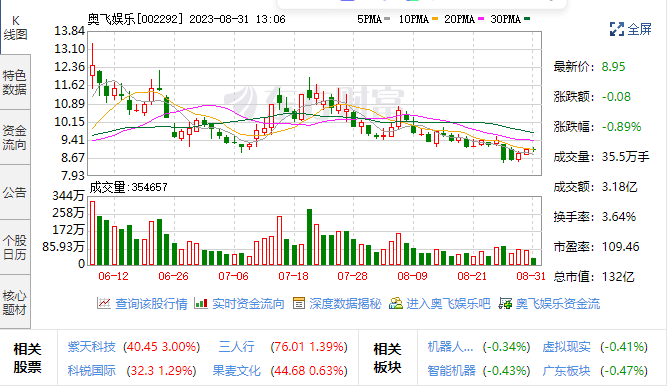Click the 344万 volume axis label
The width and height of the screenshot is (668, 388).
[x=68, y=195]
